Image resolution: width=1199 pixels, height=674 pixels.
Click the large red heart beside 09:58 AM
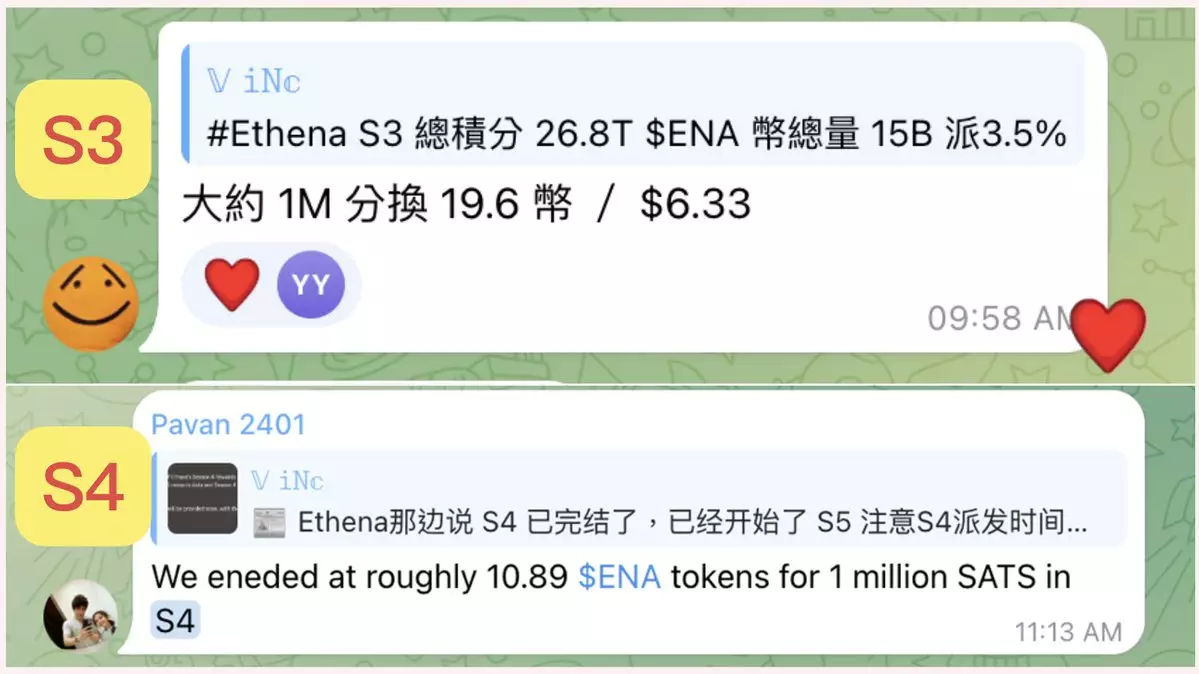(x=1108, y=334)
